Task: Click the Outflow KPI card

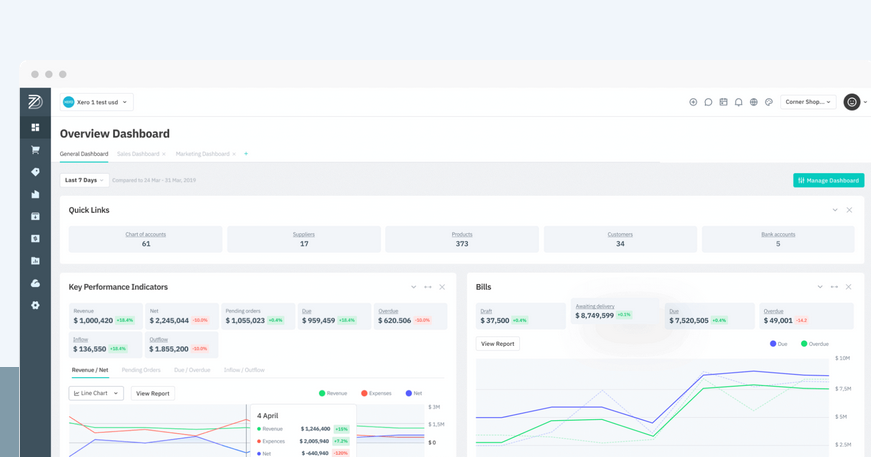Action: (x=182, y=345)
